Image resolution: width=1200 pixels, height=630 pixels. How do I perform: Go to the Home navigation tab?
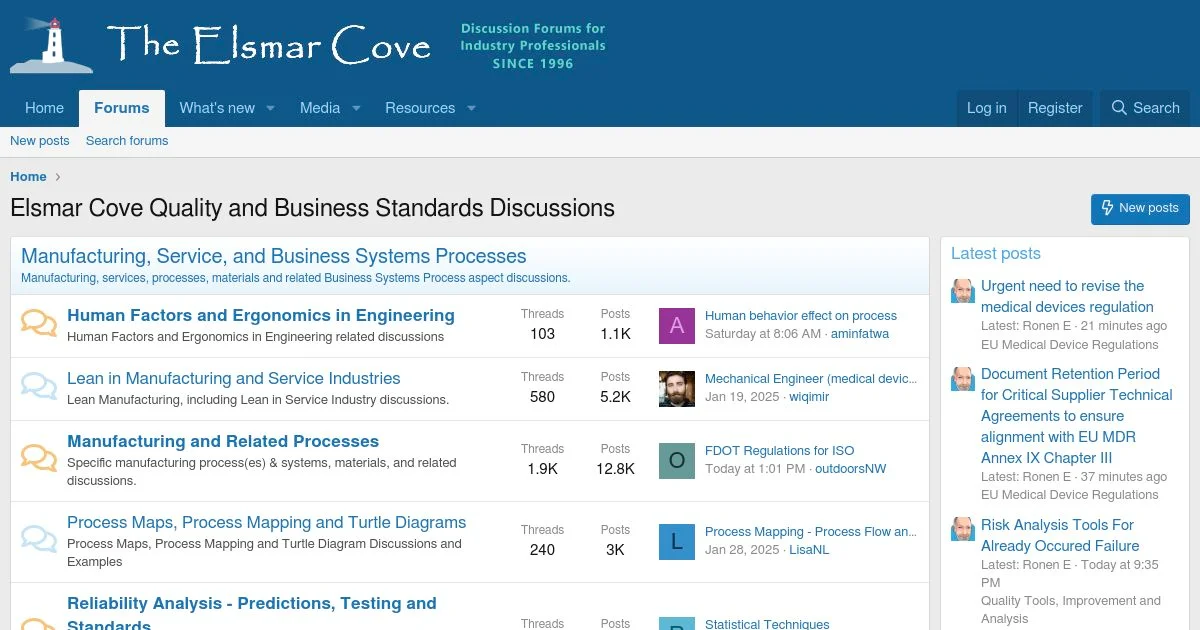(45, 108)
